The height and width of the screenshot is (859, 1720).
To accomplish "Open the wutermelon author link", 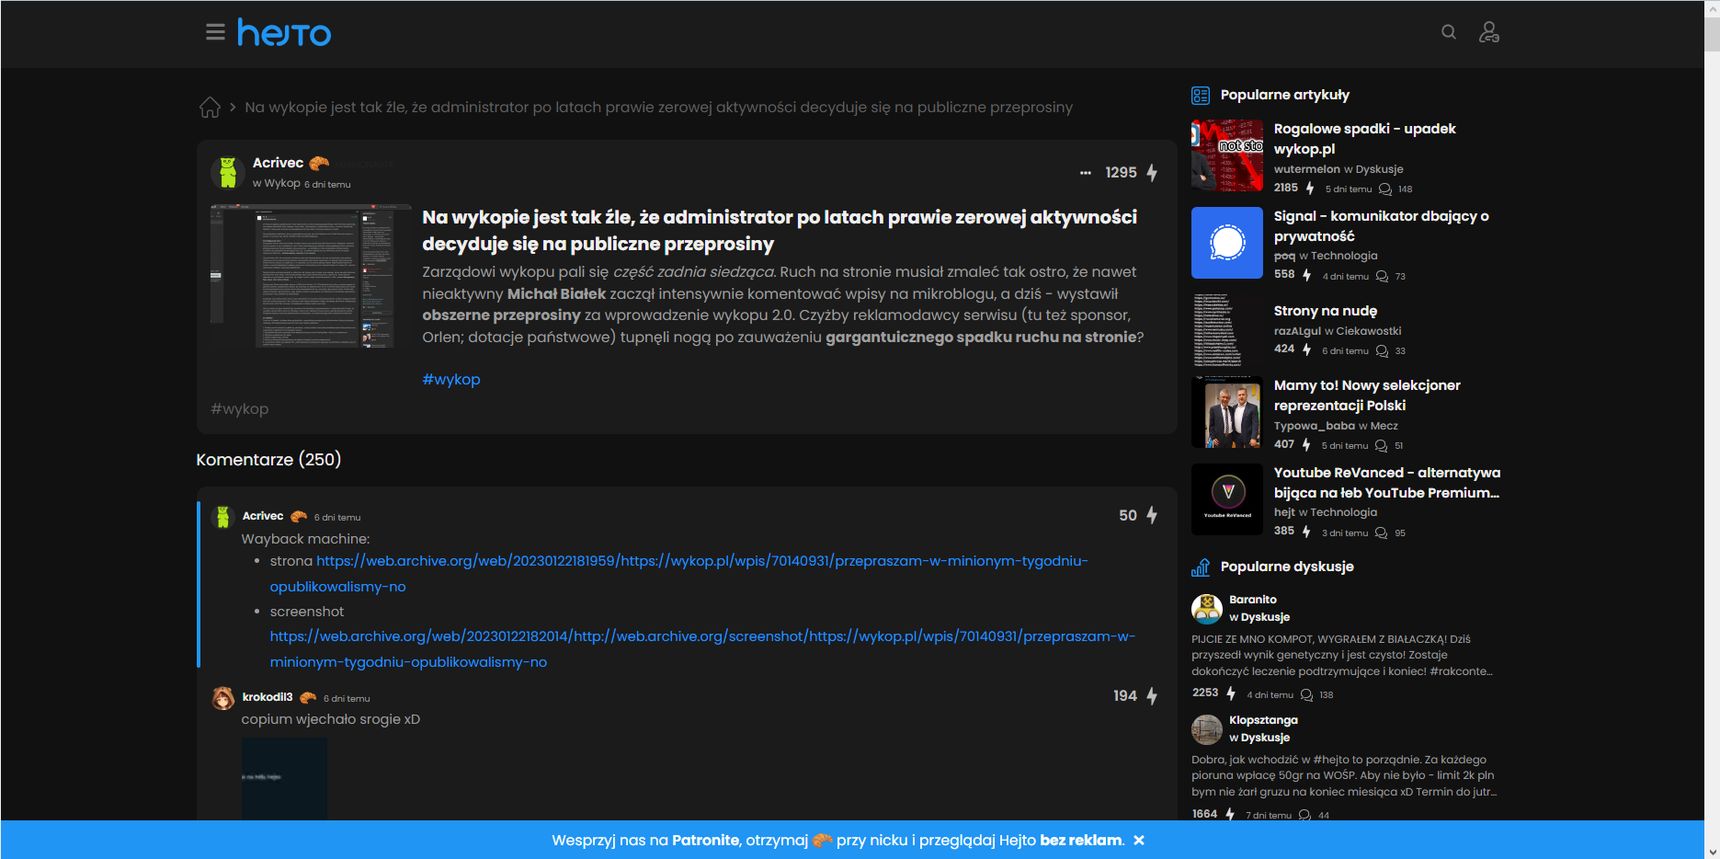I will coord(1307,169).
